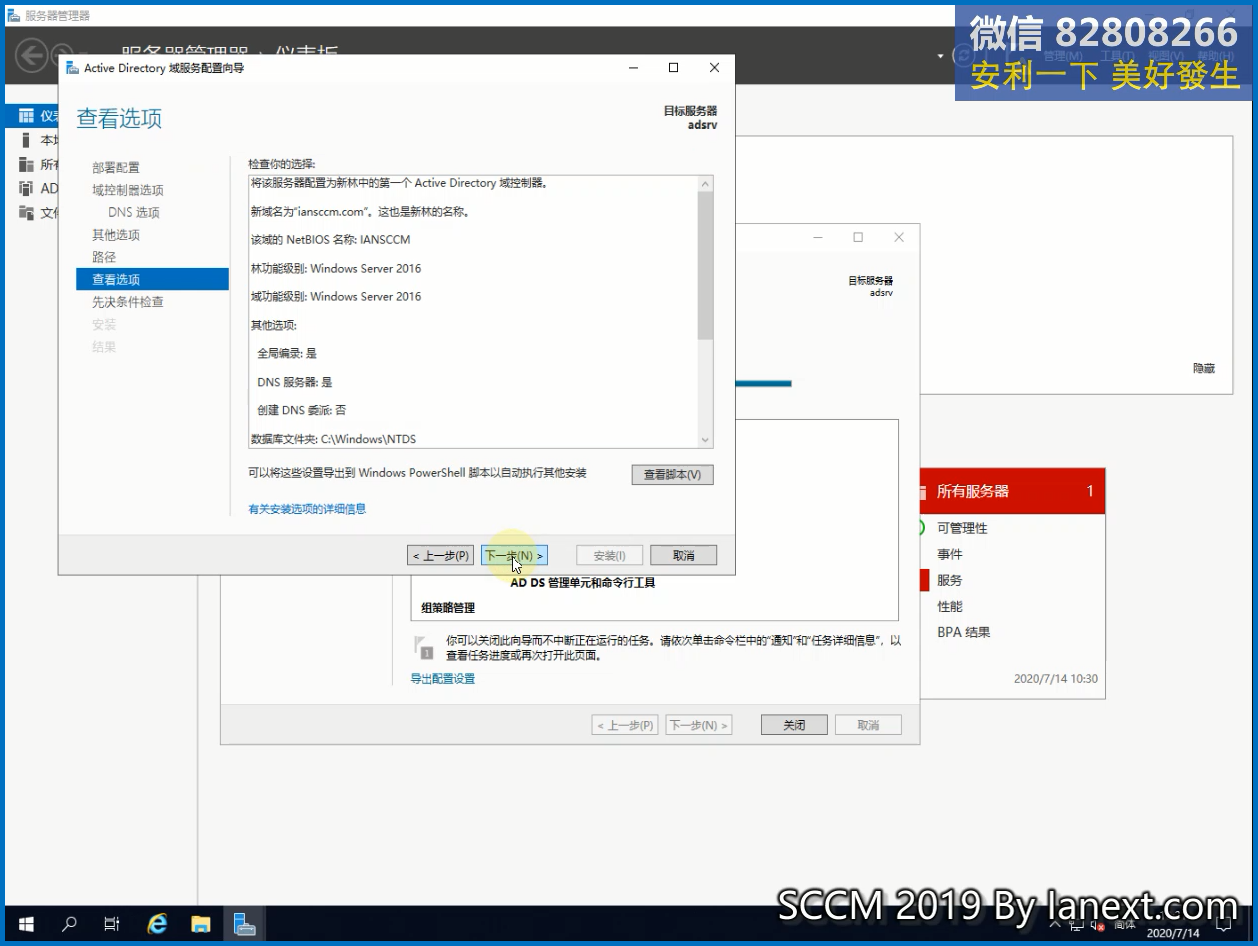Open the Windows Start menu
The height and width of the screenshot is (946, 1258).
pyautogui.click(x=25, y=924)
